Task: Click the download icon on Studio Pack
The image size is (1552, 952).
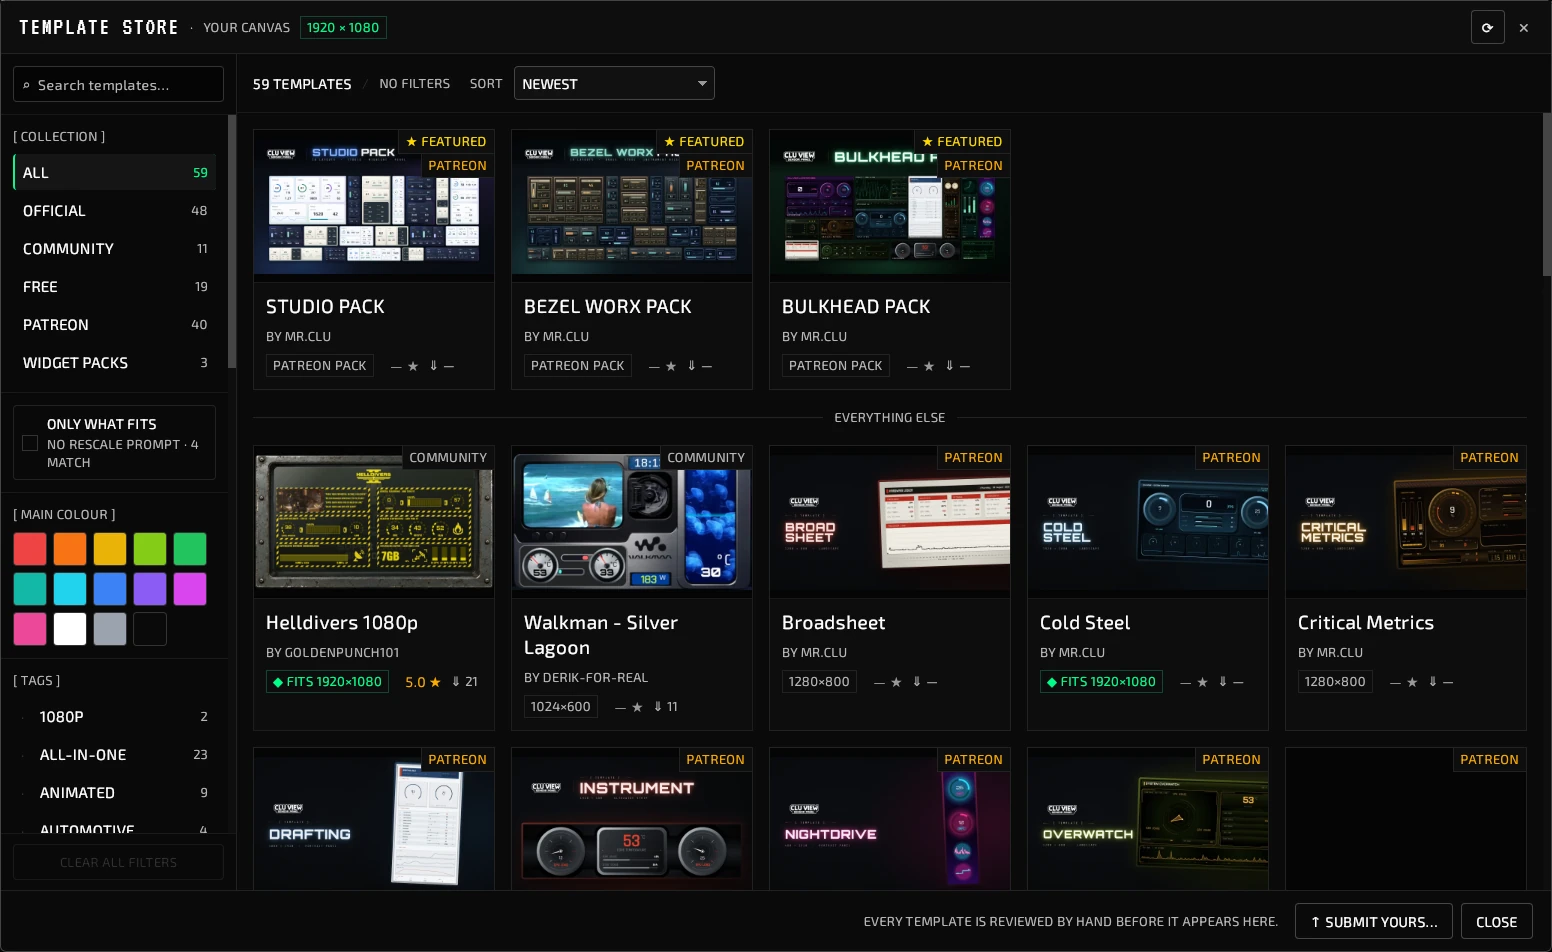Action: (x=434, y=366)
